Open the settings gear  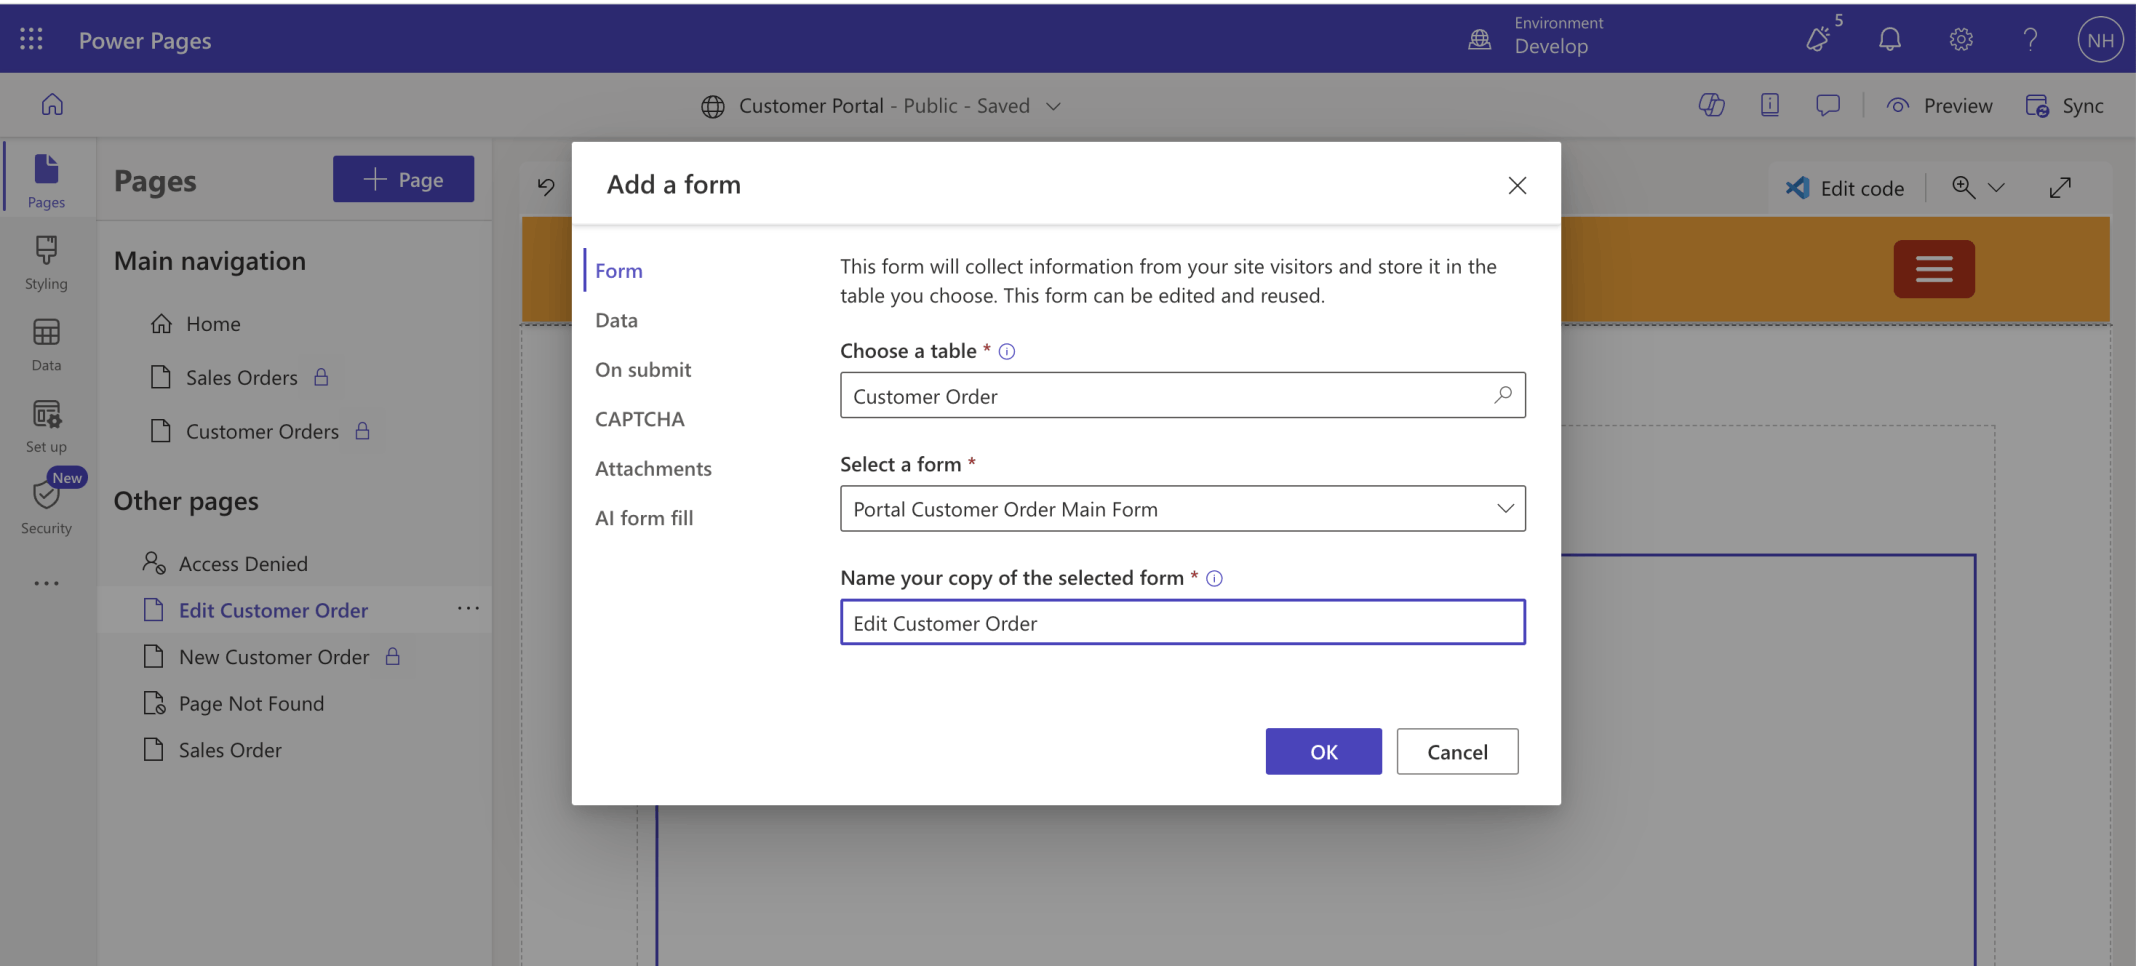(1960, 40)
